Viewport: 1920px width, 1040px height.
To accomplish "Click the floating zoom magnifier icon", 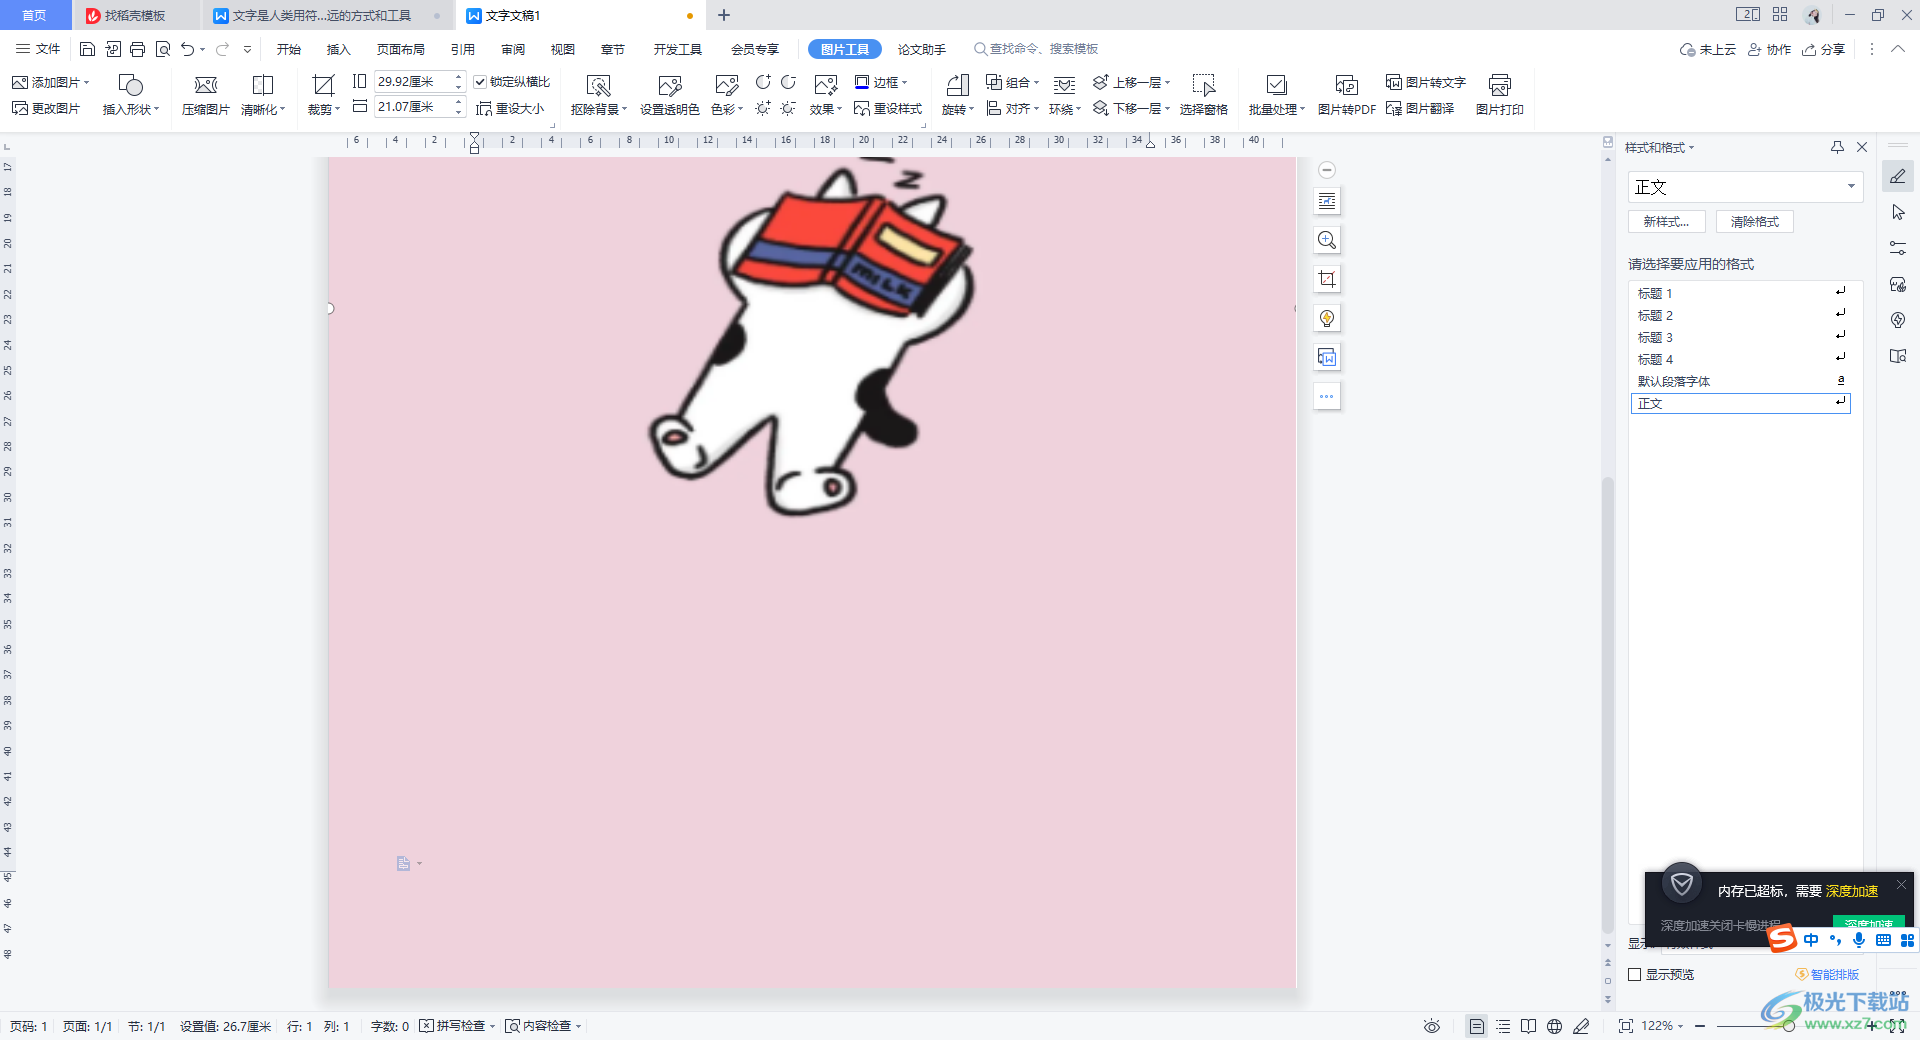I will [x=1327, y=241].
